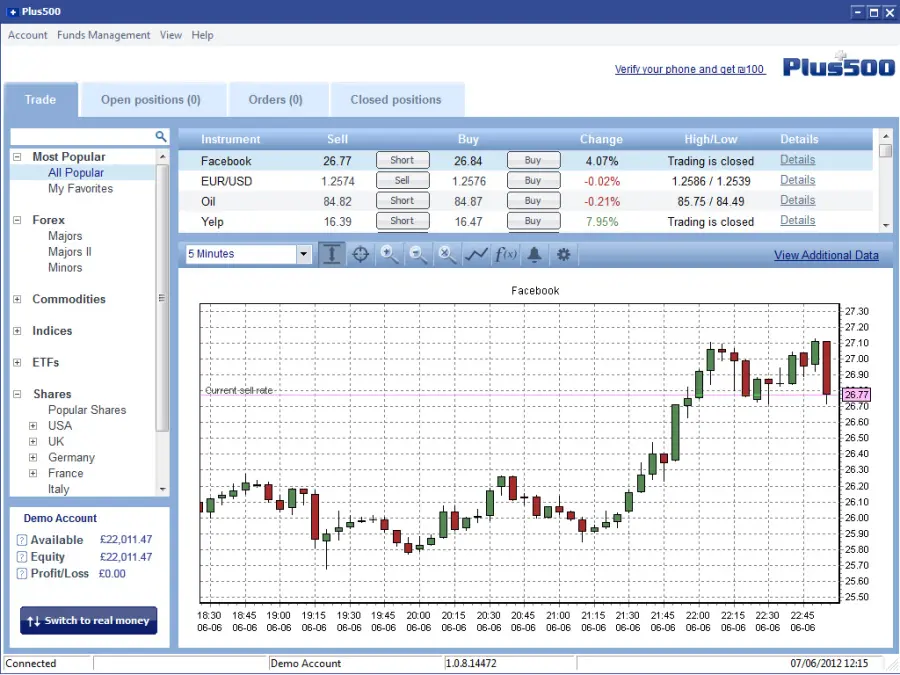This screenshot has width=900, height=675.
Task: Open the chart settings gear icon
Action: (562, 254)
